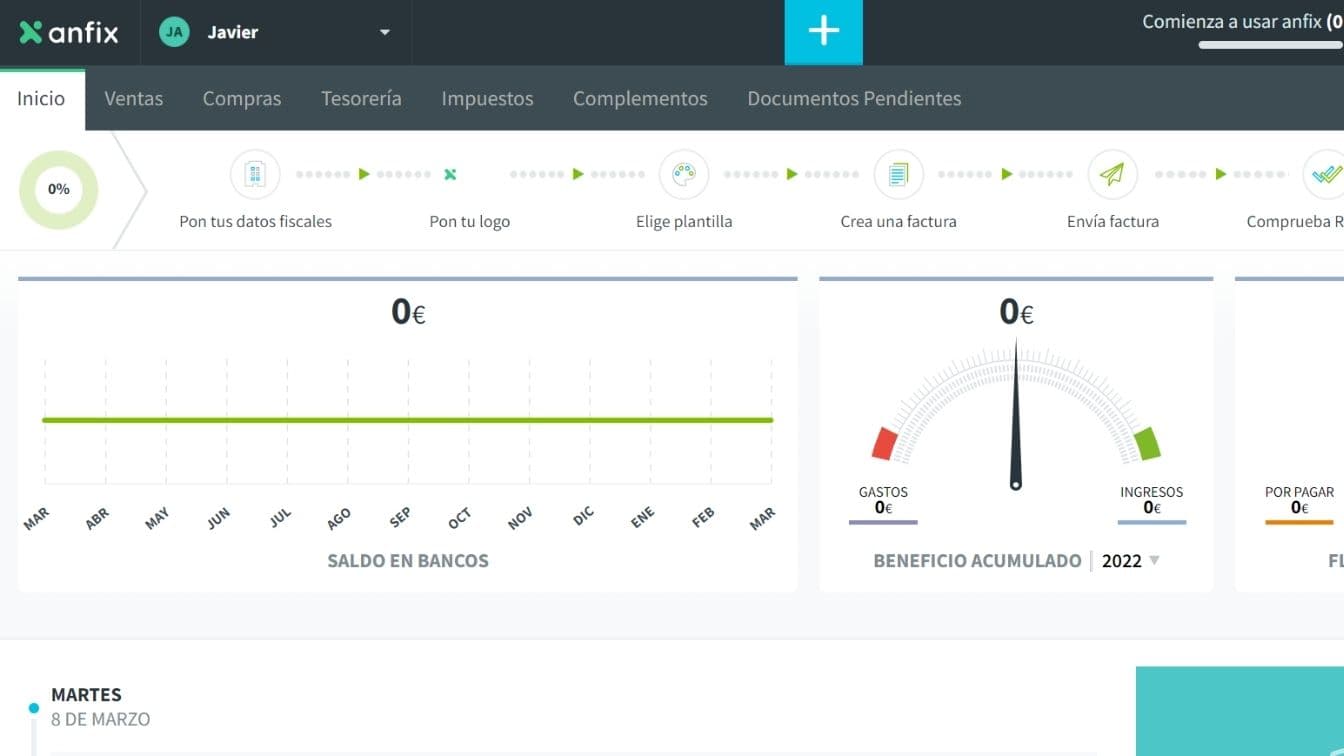Screen dimensions: 1344x756
Task: Open the Ventas tab
Action: (x=133, y=98)
